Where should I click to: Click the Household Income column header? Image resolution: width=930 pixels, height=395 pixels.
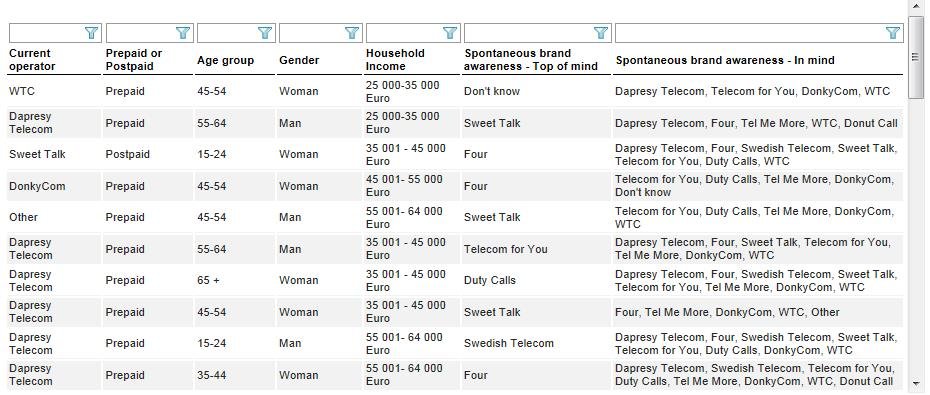click(x=395, y=60)
